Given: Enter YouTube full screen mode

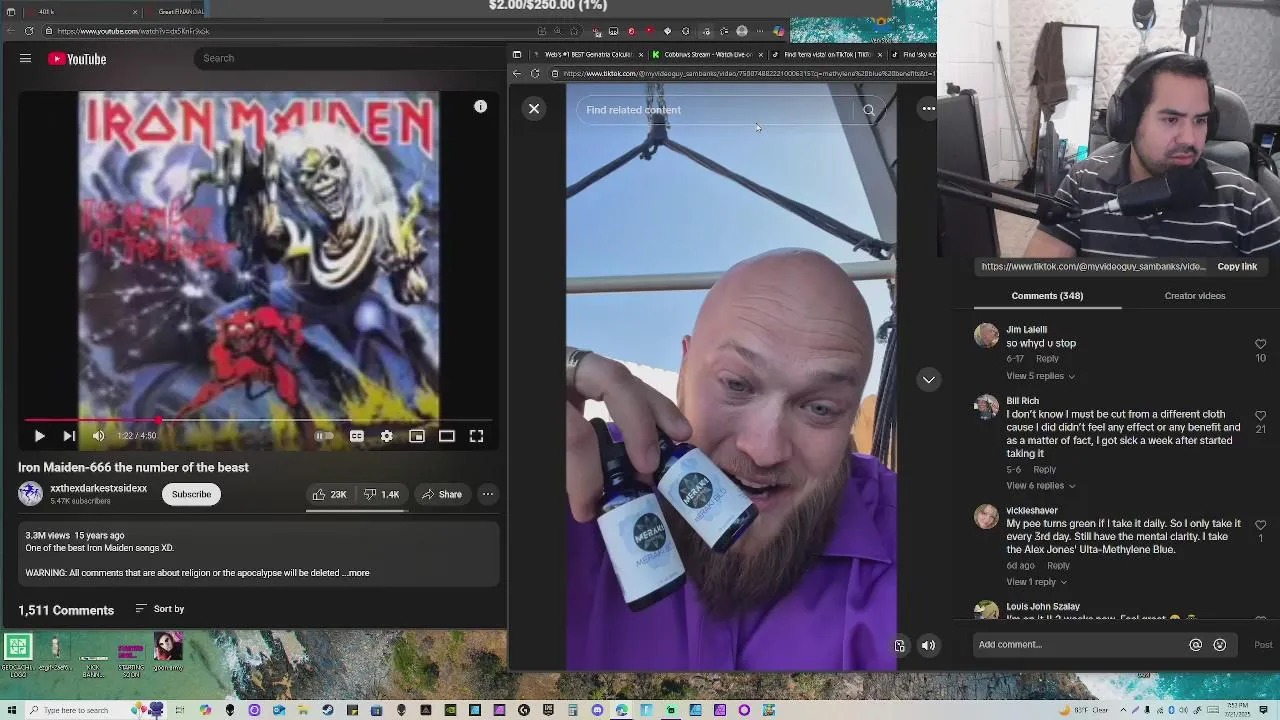Looking at the screenshot, I should (x=477, y=436).
